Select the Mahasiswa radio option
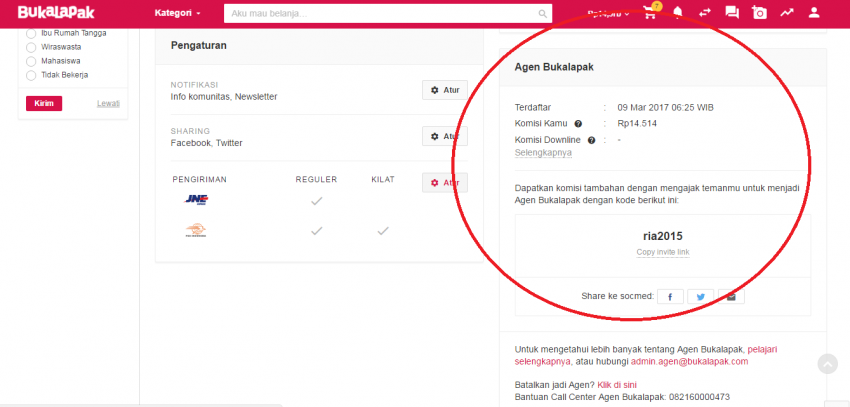This screenshot has height=407, width=850. 31,61
